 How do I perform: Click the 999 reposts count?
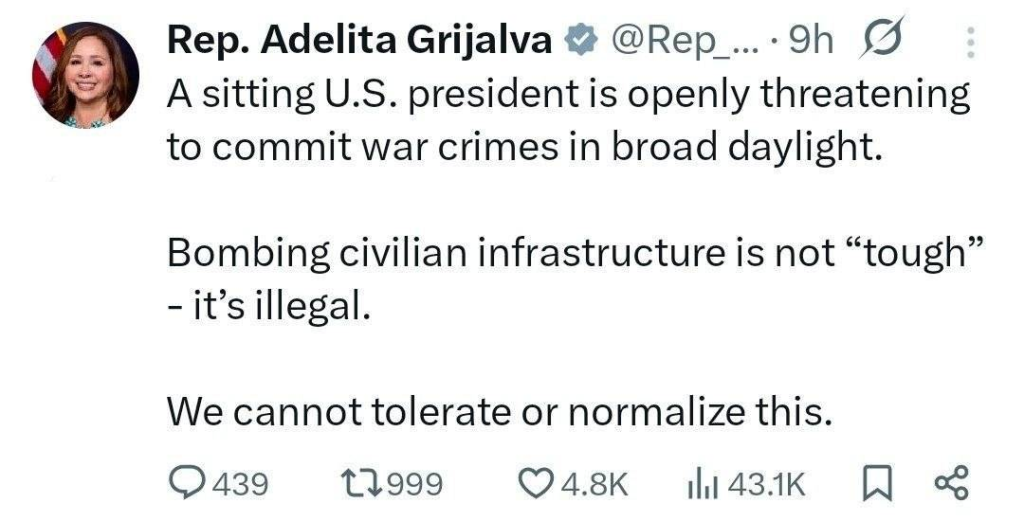(414, 484)
